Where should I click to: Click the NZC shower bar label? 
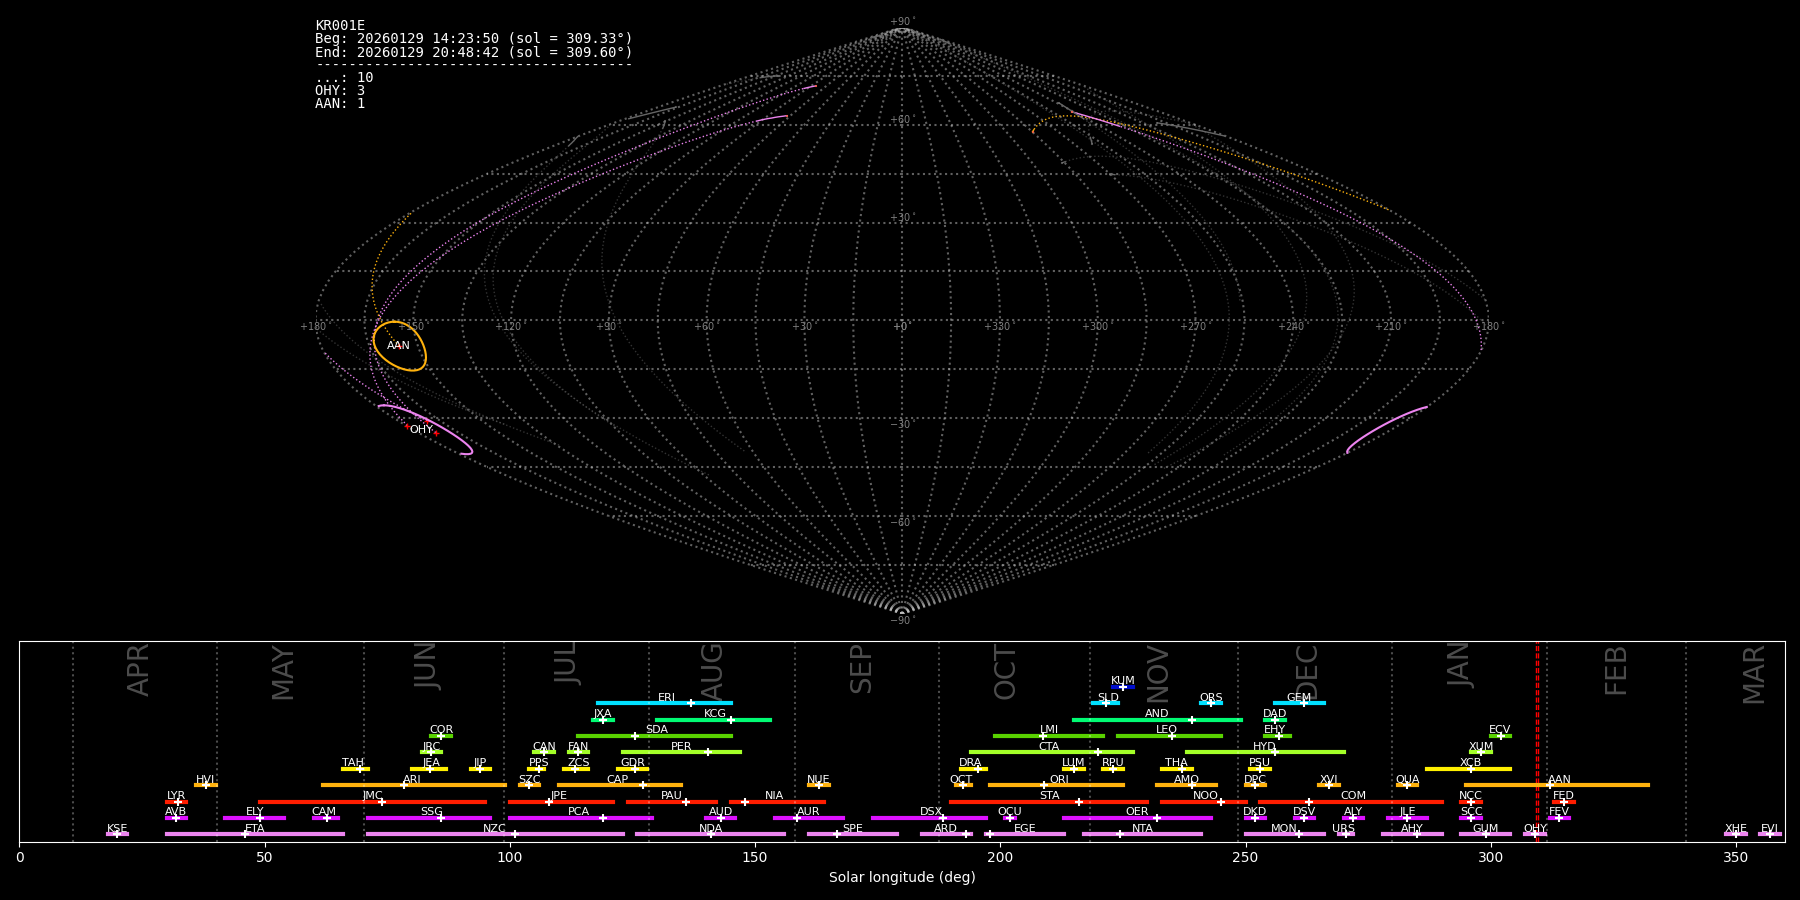coord(494,829)
